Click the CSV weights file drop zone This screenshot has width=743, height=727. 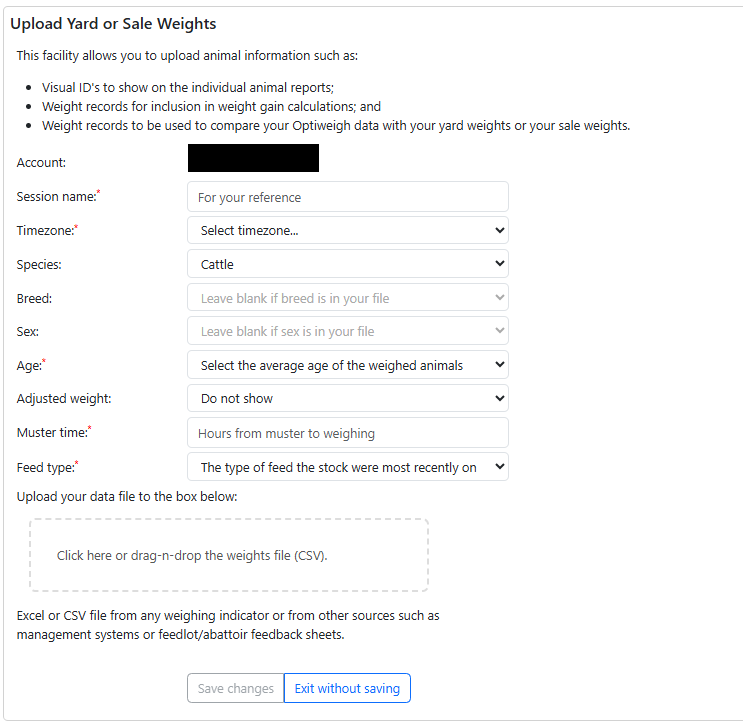(x=229, y=555)
